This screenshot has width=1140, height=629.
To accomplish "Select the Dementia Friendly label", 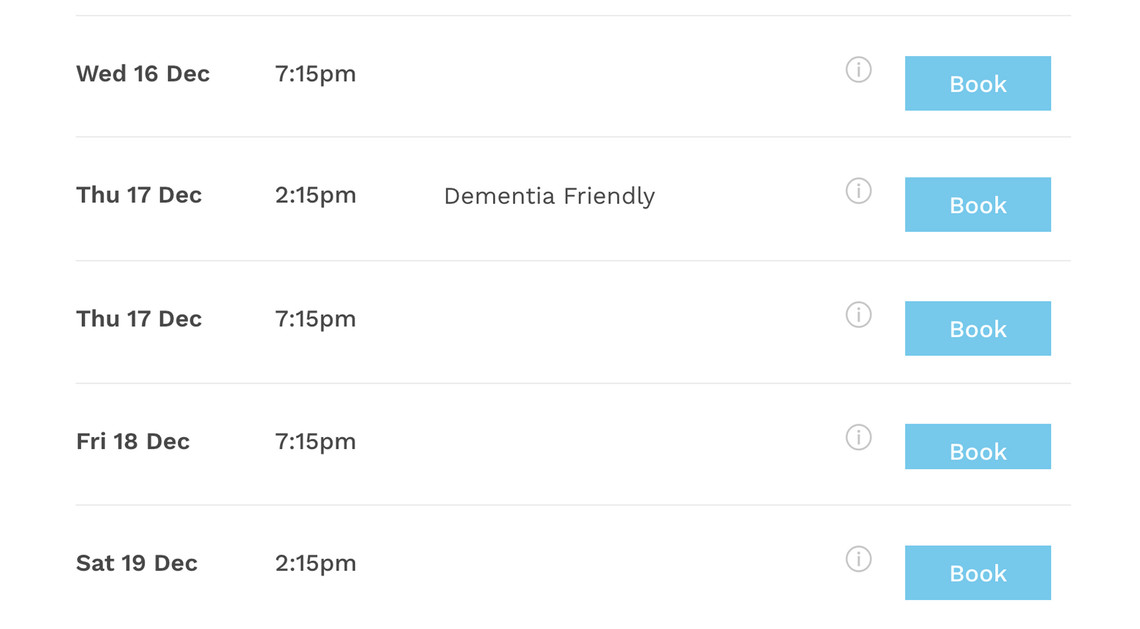I will pos(550,196).
